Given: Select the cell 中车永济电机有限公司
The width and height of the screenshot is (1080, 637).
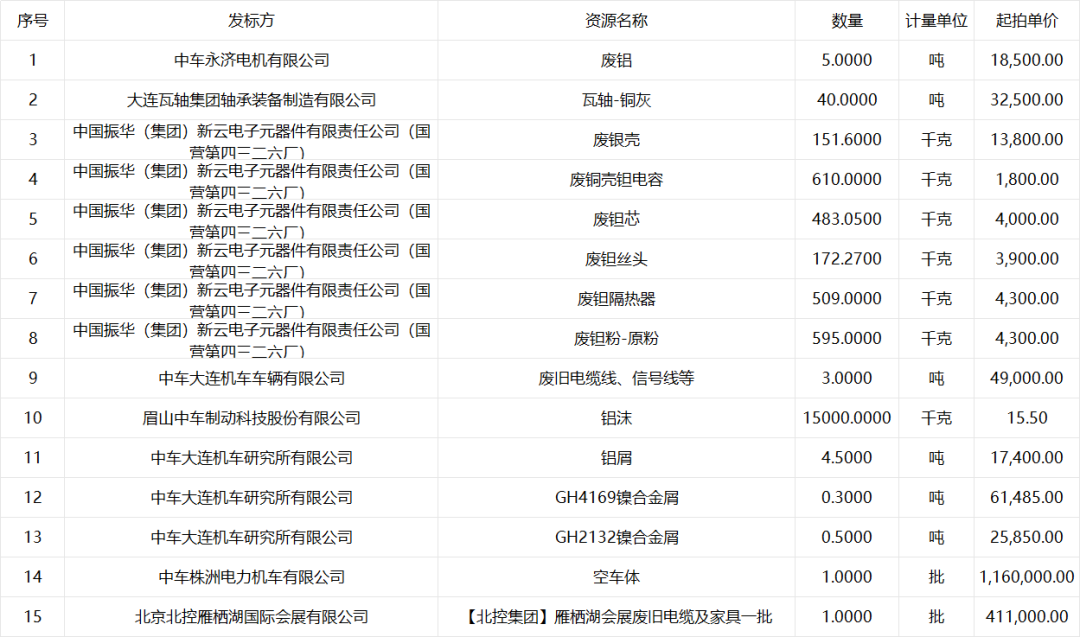Looking at the screenshot, I should click(x=251, y=61).
